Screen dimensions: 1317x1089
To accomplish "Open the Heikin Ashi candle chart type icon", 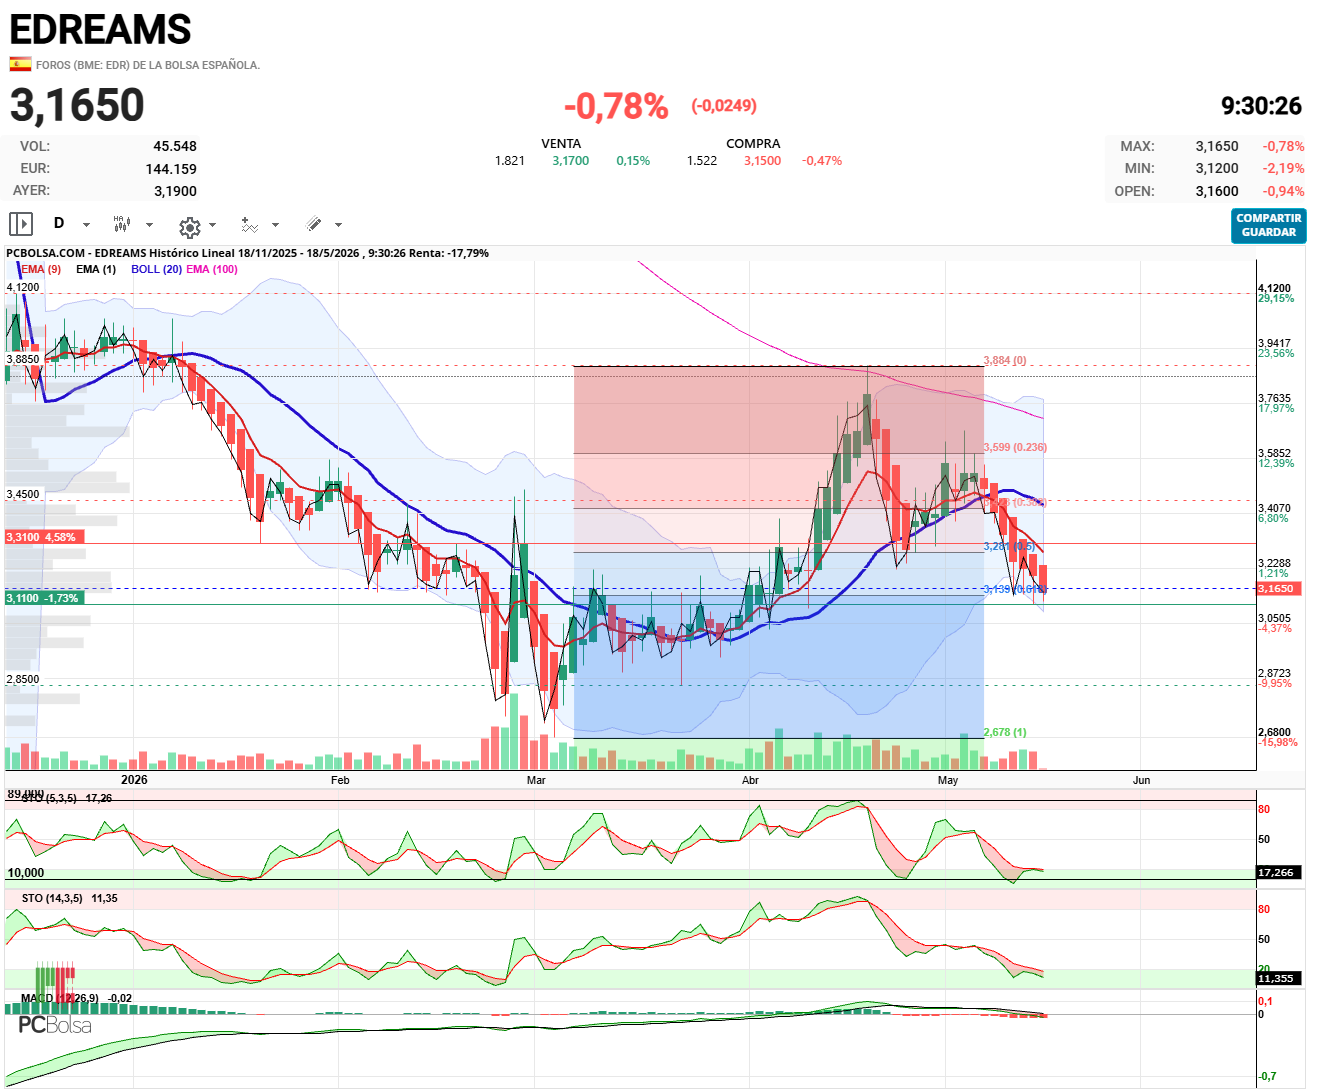I will click(122, 224).
